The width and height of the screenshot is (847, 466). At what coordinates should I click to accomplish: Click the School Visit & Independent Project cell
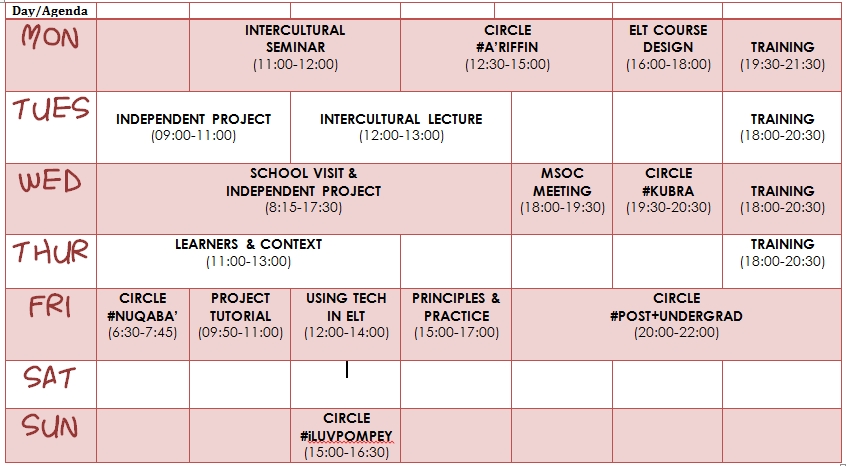[304, 199]
